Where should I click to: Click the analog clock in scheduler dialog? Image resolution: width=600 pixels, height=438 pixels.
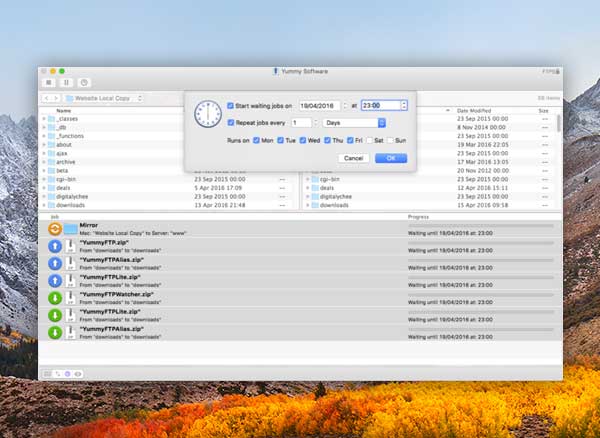tap(208, 114)
